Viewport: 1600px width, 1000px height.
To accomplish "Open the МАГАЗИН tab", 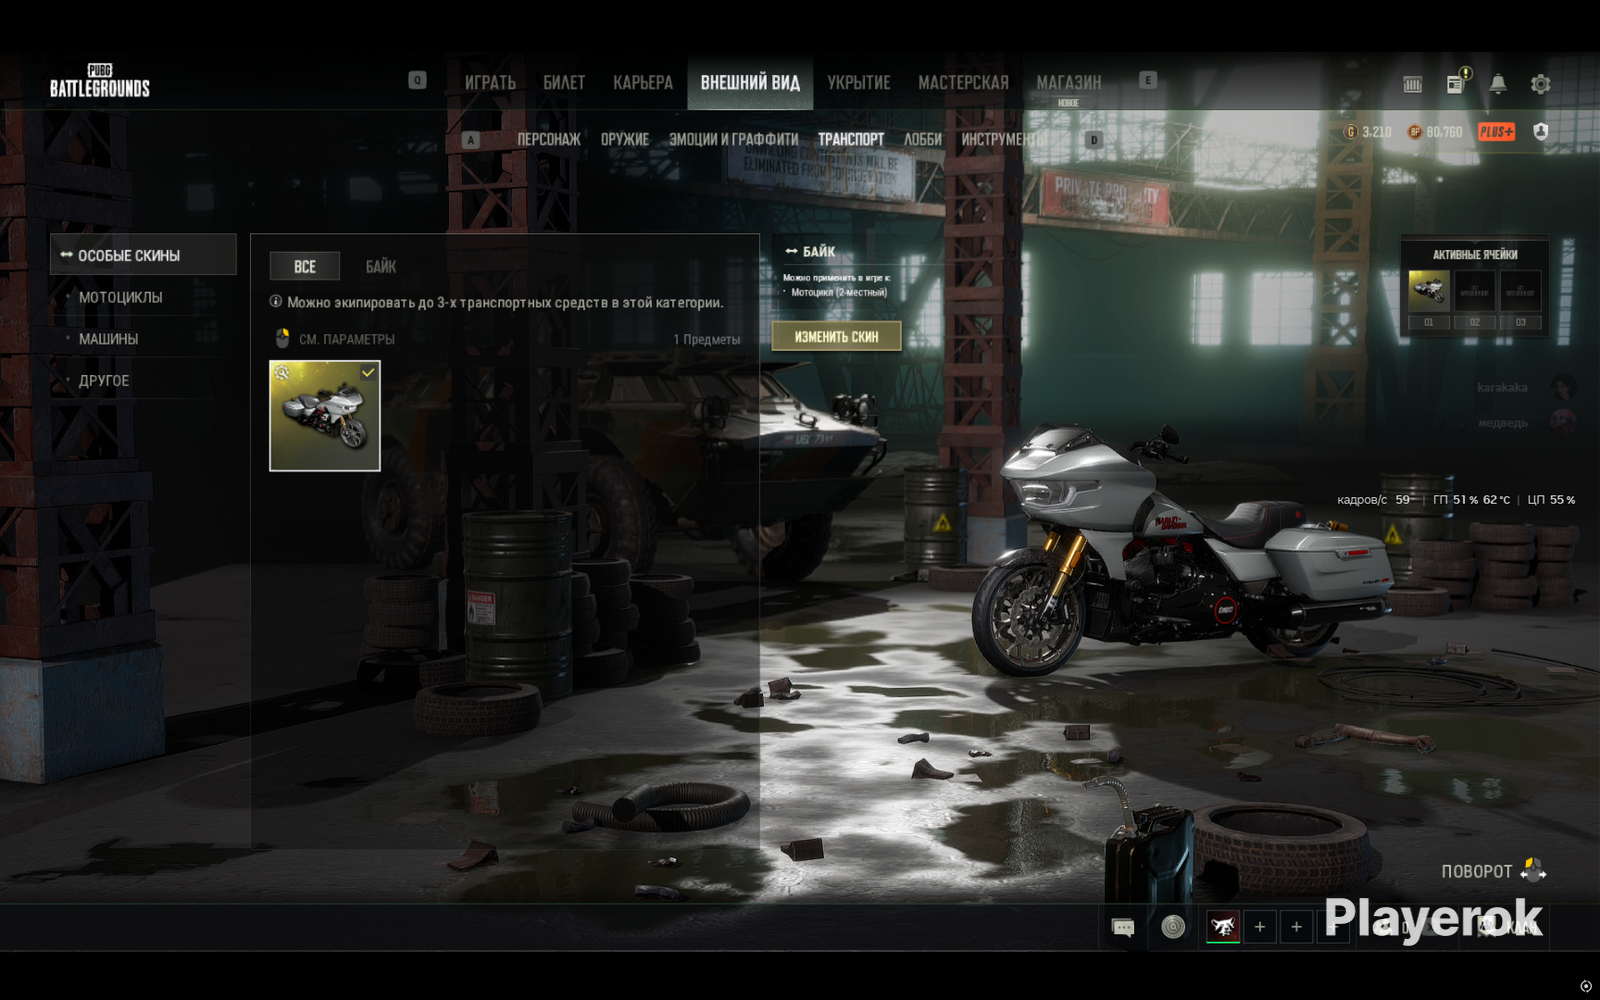I will click(1069, 83).
